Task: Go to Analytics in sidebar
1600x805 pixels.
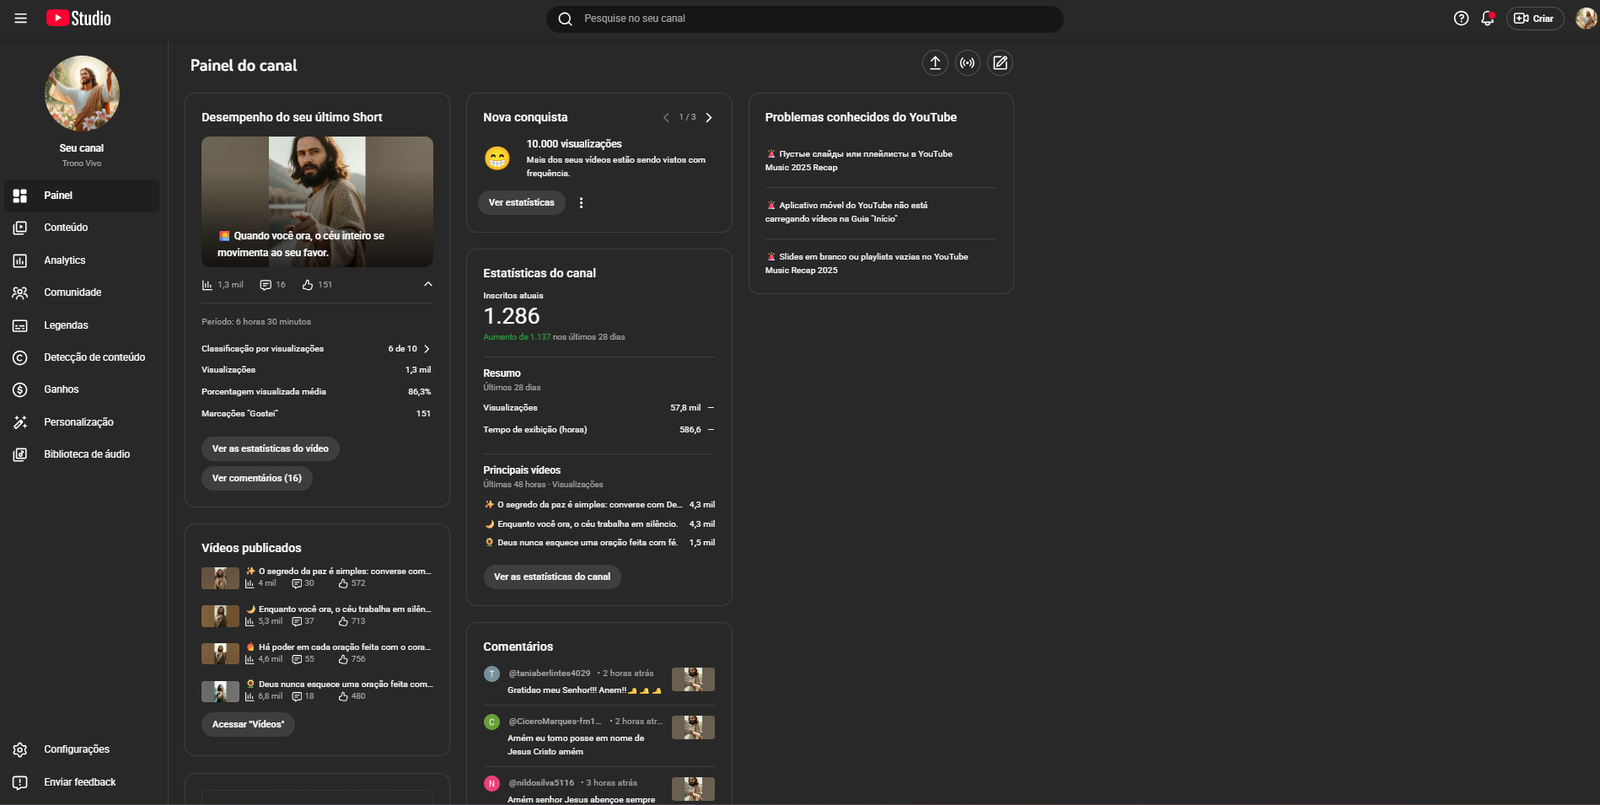Action: click(x=82, y=260)
